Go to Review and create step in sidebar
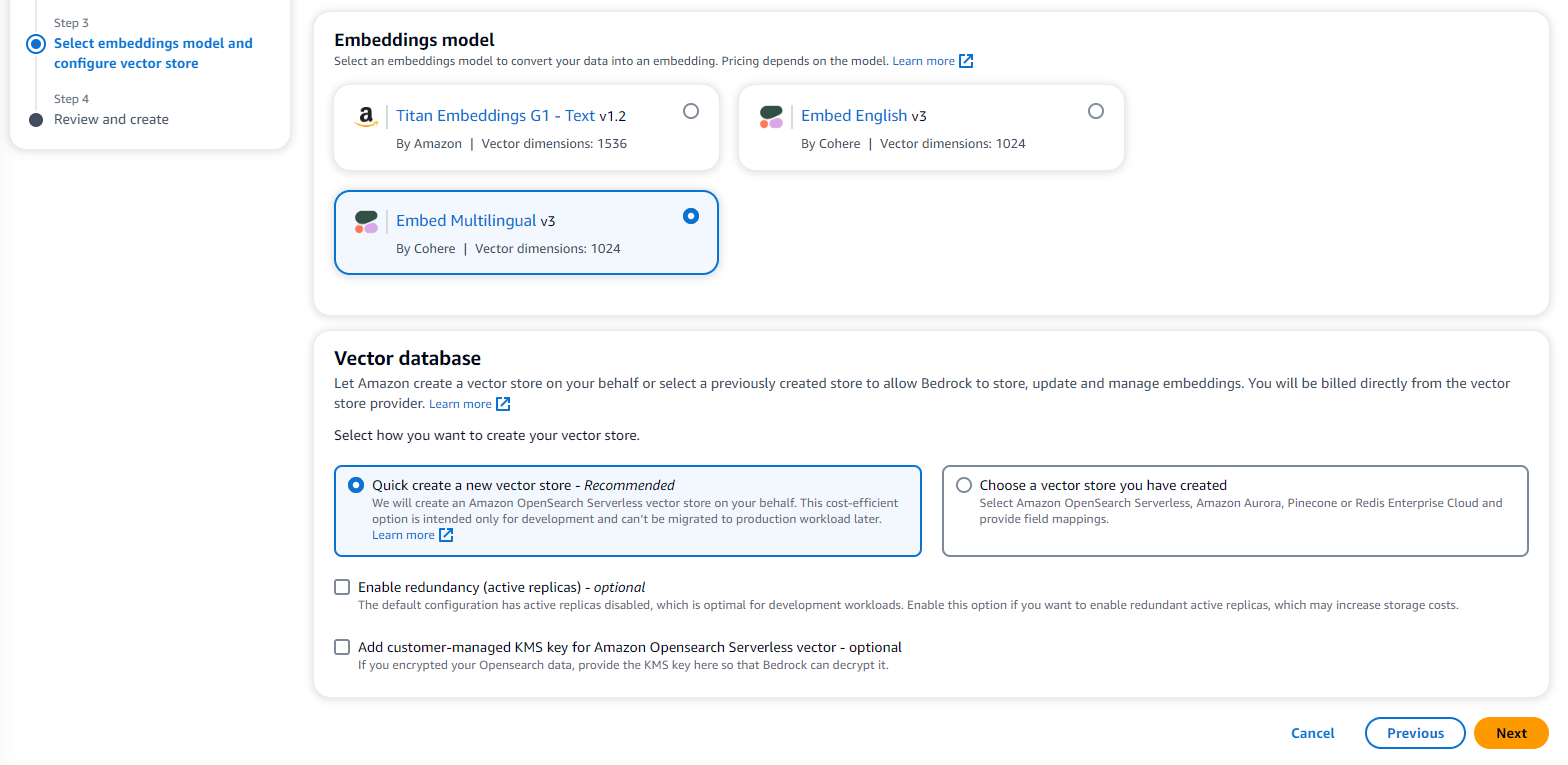This screenshot has height=765, width=1568. (x=111, y=119)
